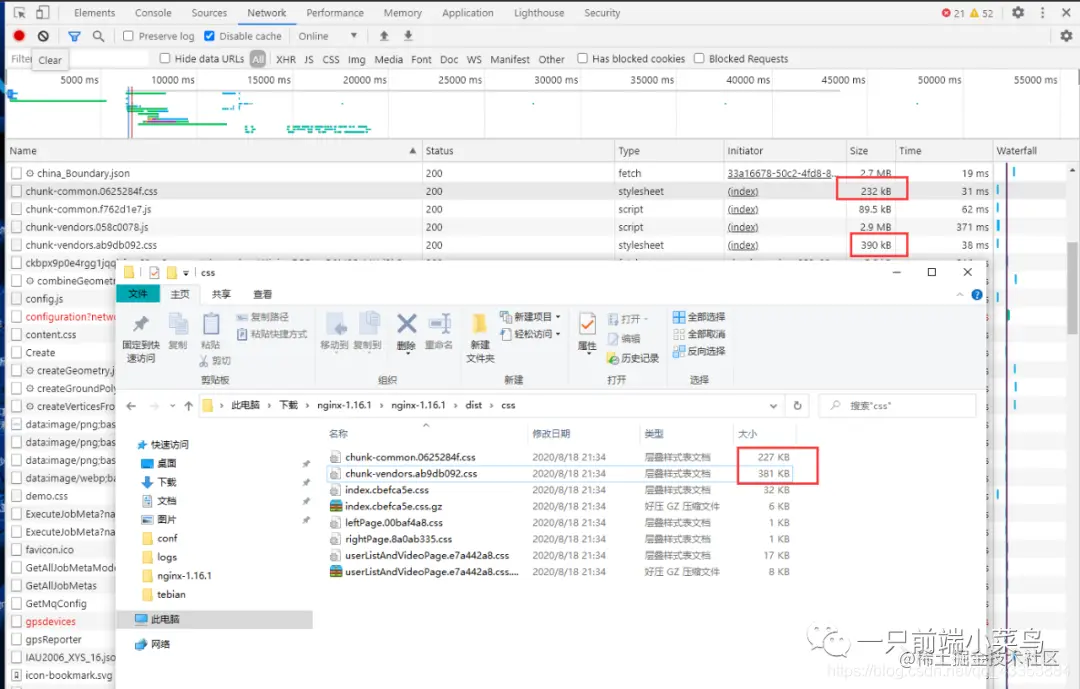Click Explorer up one level arrow

point(189,406)
